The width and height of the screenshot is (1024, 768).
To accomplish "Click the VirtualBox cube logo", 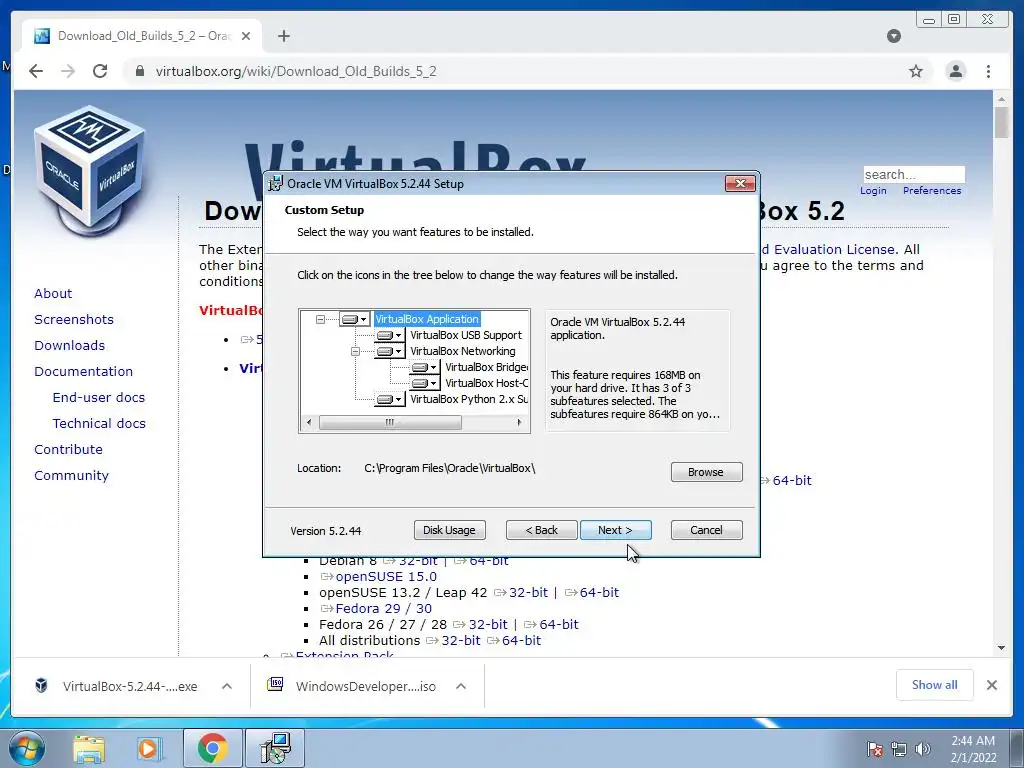I will 89,171.
